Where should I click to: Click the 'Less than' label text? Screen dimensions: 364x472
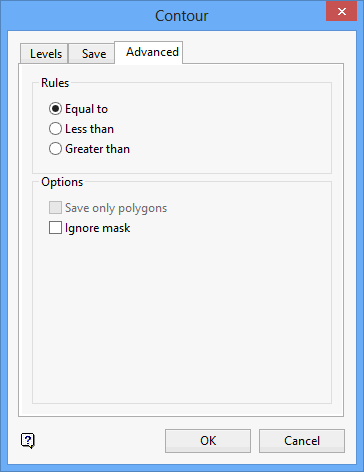point(89,129)
